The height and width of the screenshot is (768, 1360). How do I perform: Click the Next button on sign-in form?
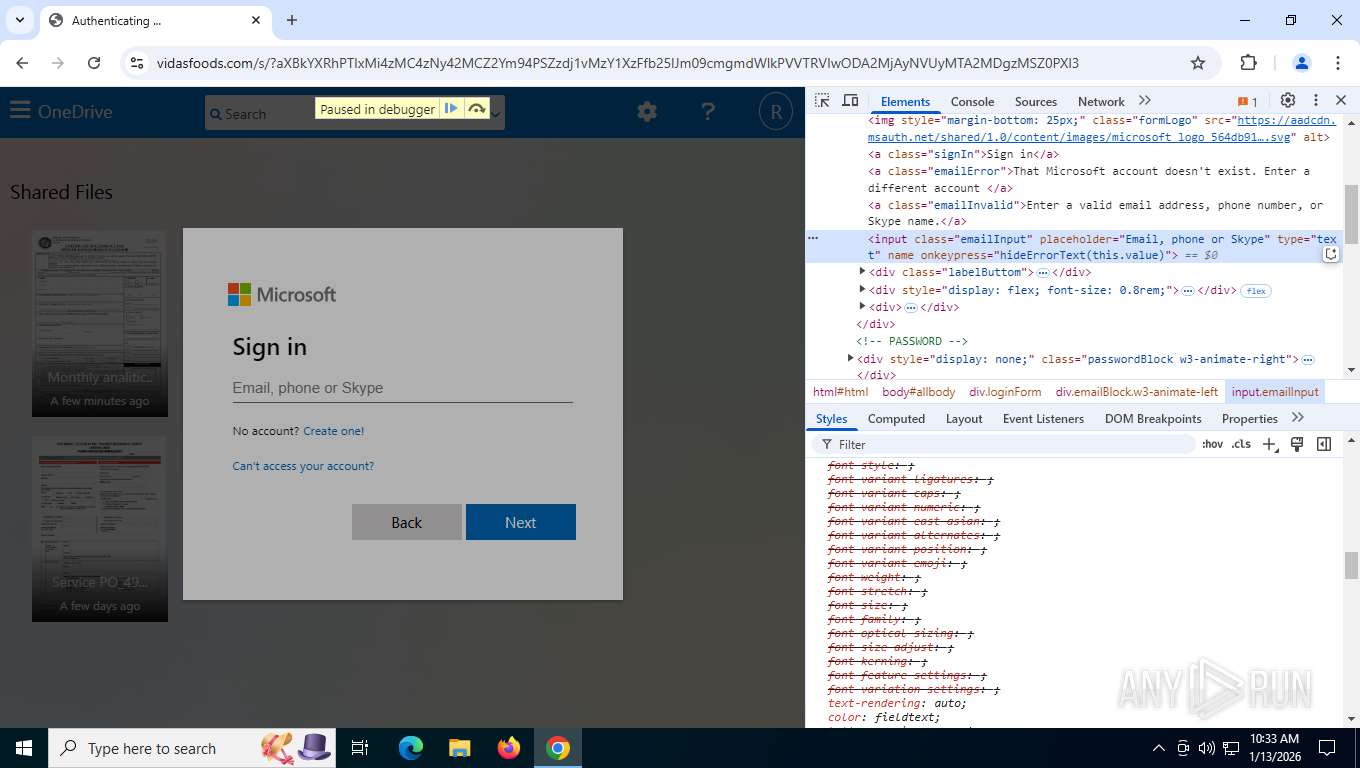coord(521,522)
